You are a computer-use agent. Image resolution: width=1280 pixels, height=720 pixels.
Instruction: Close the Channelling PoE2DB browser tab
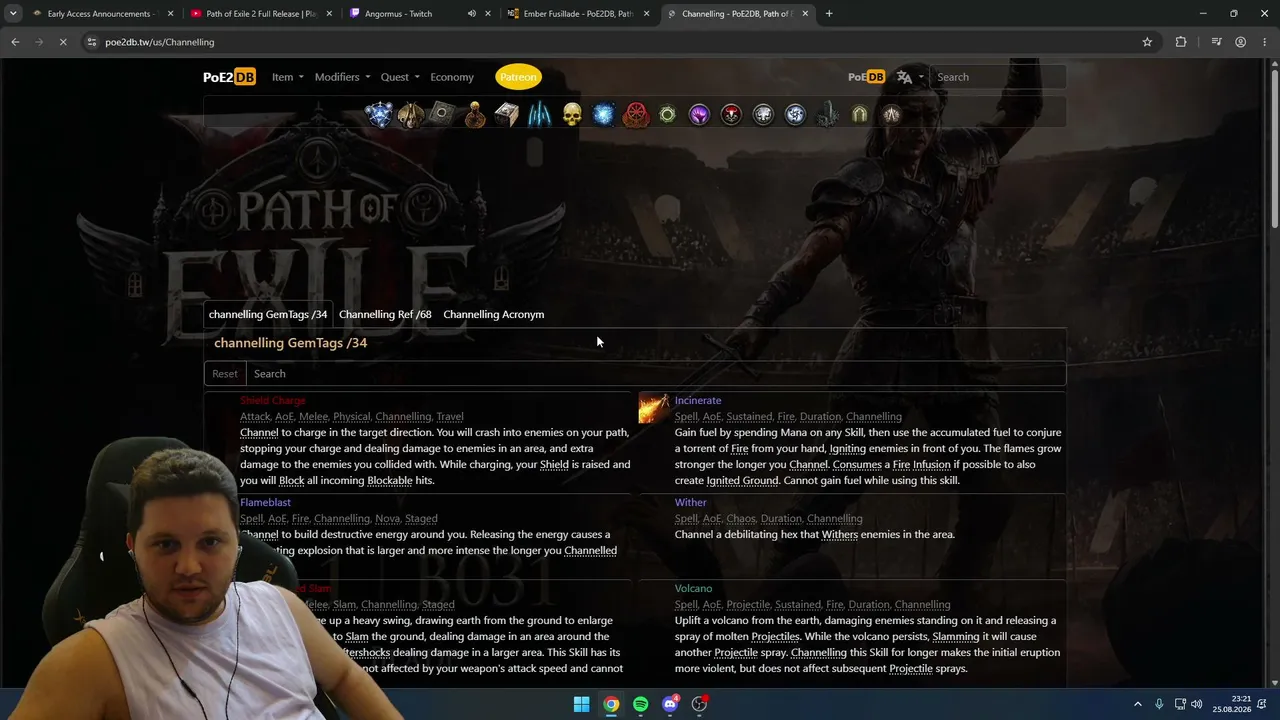805,14
